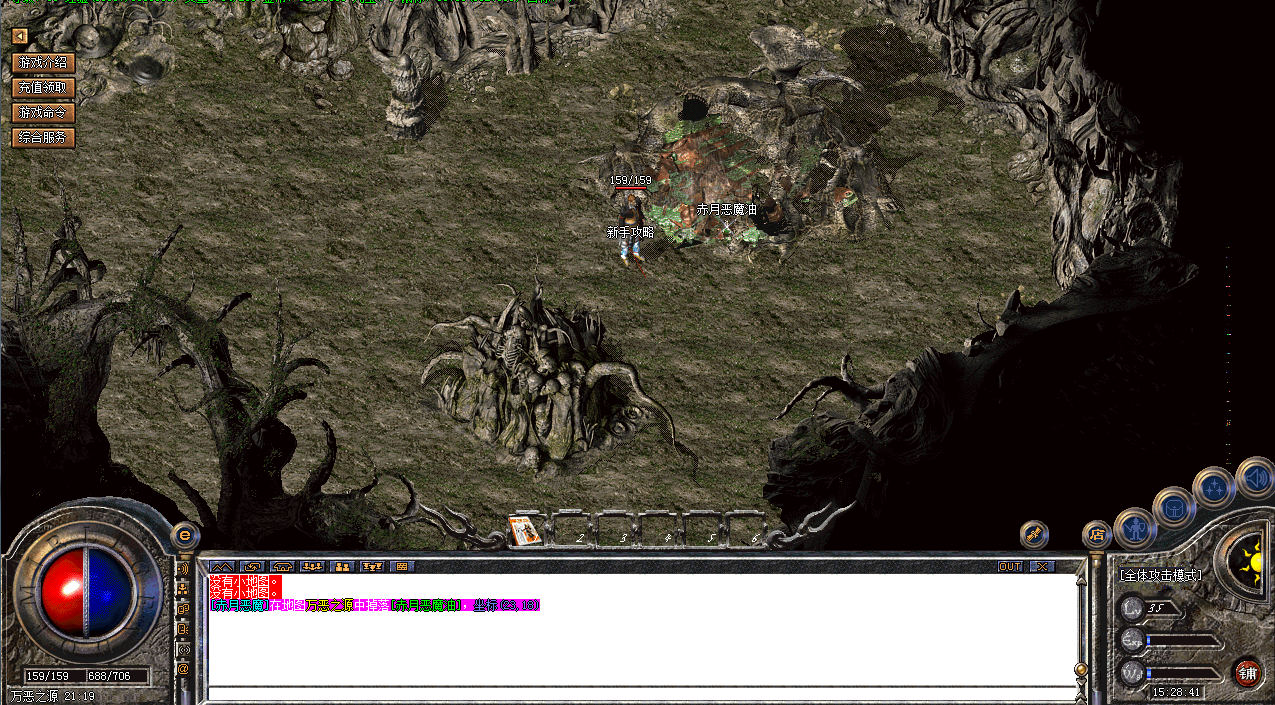
Task: Click the 充值领取 button
Action: [x=43, y=87]
